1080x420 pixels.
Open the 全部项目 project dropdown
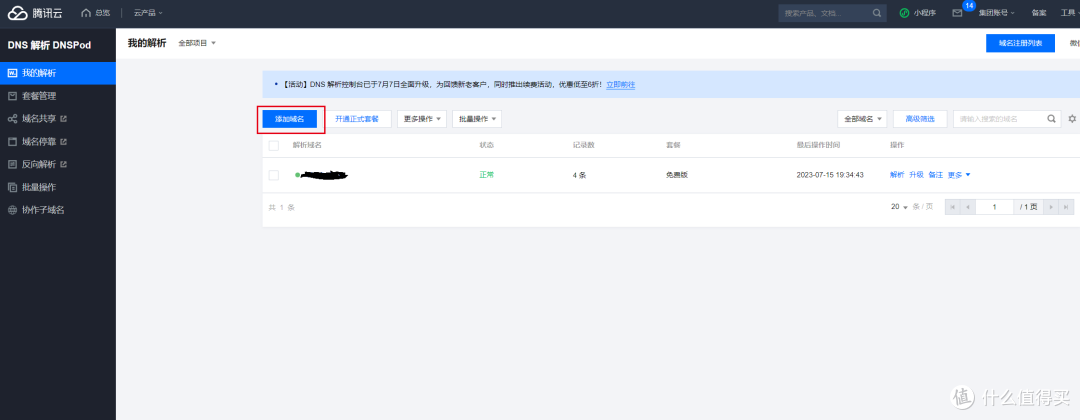197,43
